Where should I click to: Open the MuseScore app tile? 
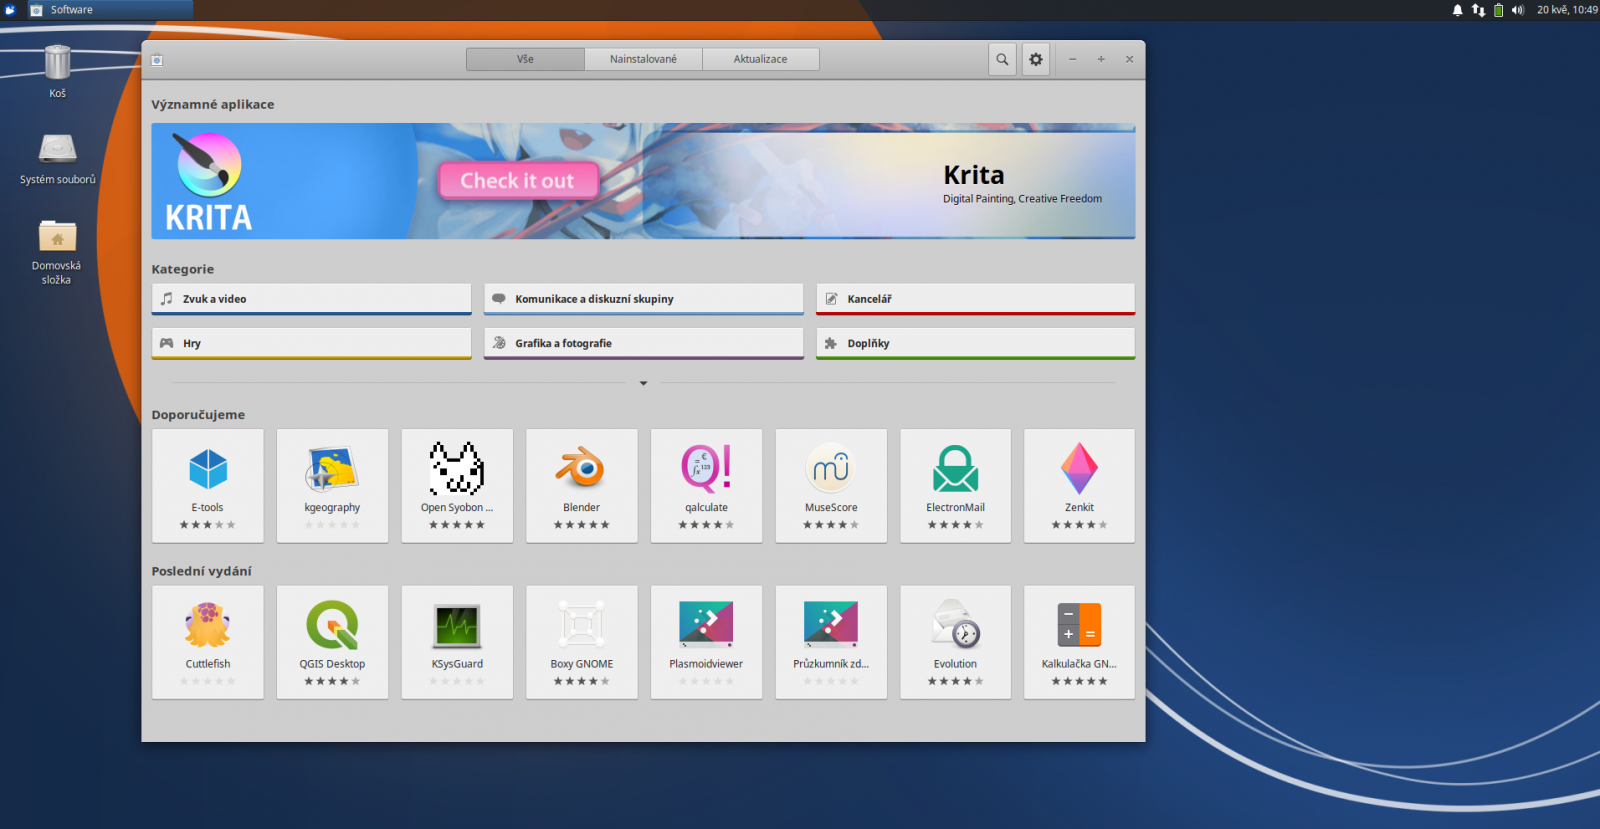(x=831, y=486)
